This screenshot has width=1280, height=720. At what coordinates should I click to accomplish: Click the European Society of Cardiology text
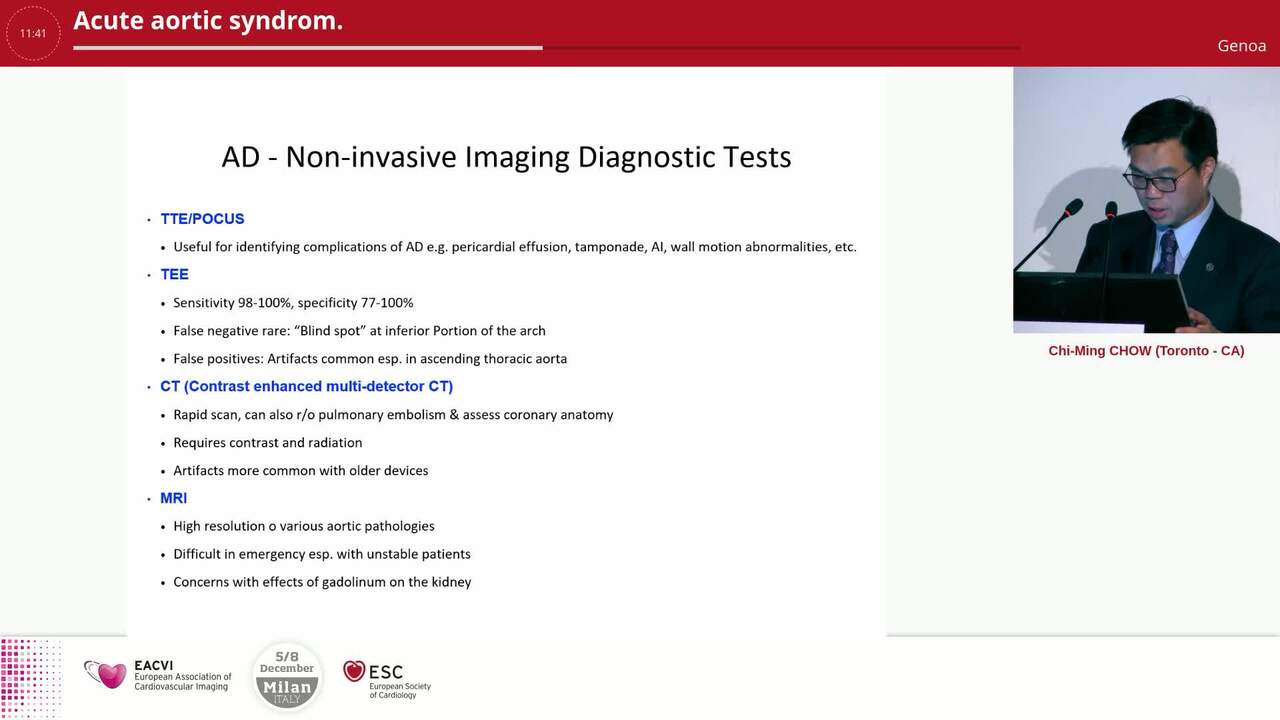tap(399, 690)
